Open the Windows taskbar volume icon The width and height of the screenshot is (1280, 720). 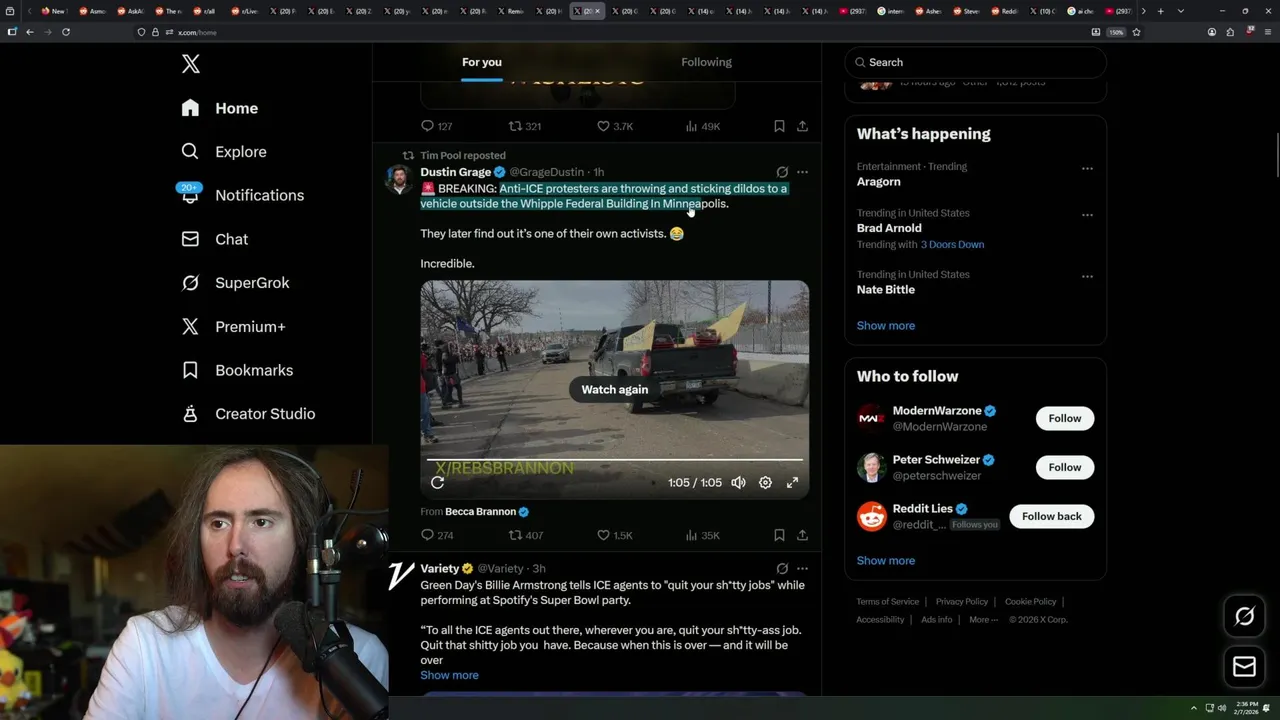tap(1222, 708)
